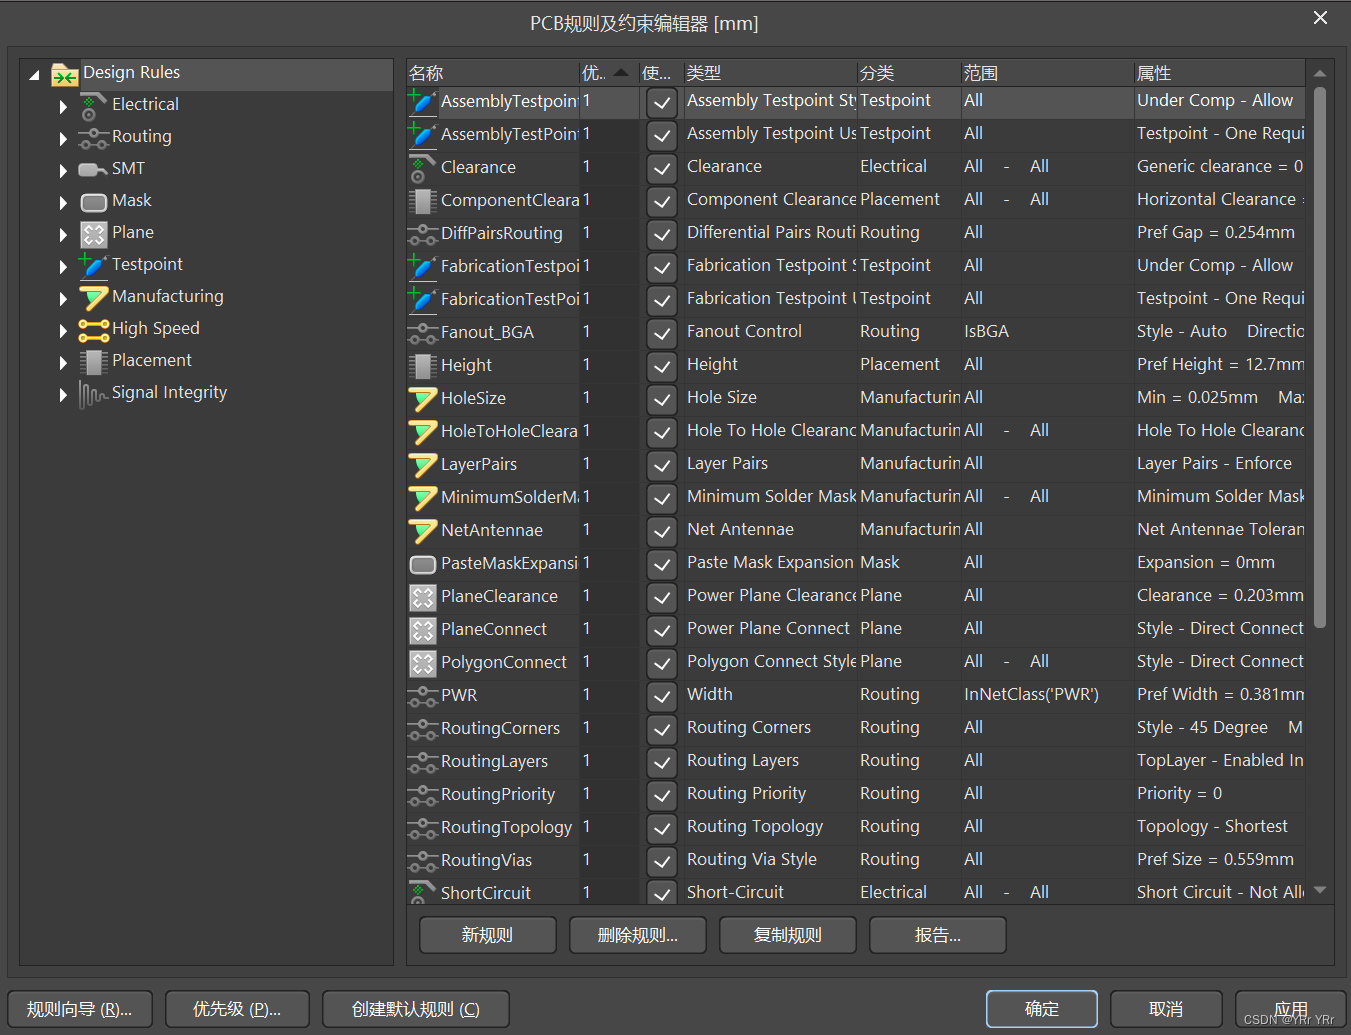Click the High Speed category icon
Image resolution: width=1351 pixels, height=1035 pixels.
[x=93, y=330]
